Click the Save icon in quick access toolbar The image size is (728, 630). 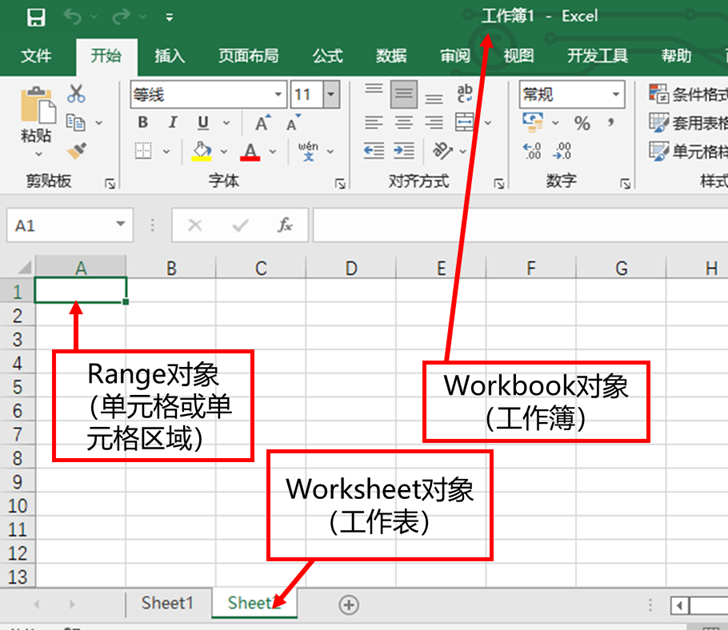pos(36,18)
